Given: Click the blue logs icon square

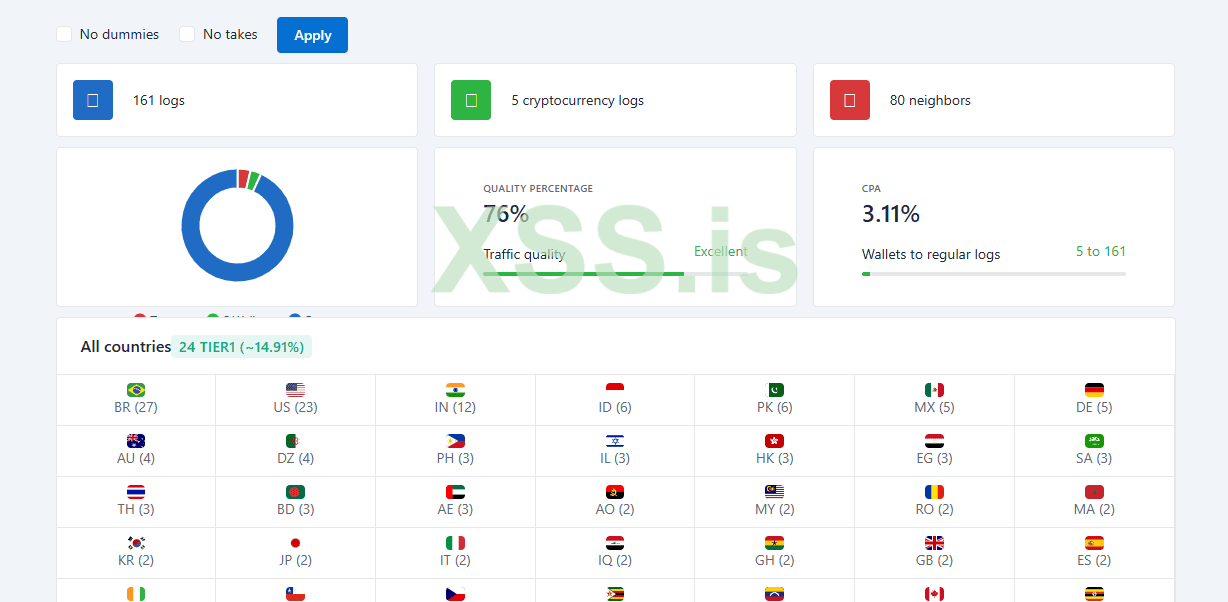Looking at the screenshot, I should (x=93, y=100).
